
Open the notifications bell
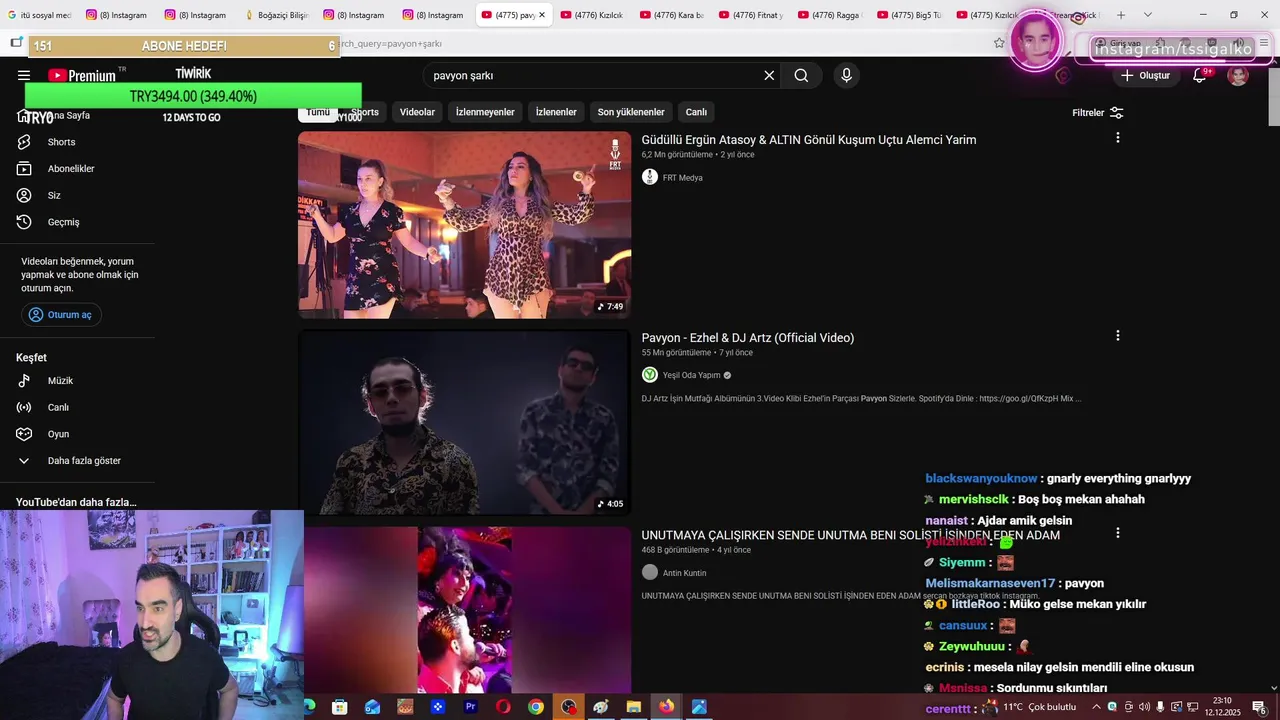1199,75
